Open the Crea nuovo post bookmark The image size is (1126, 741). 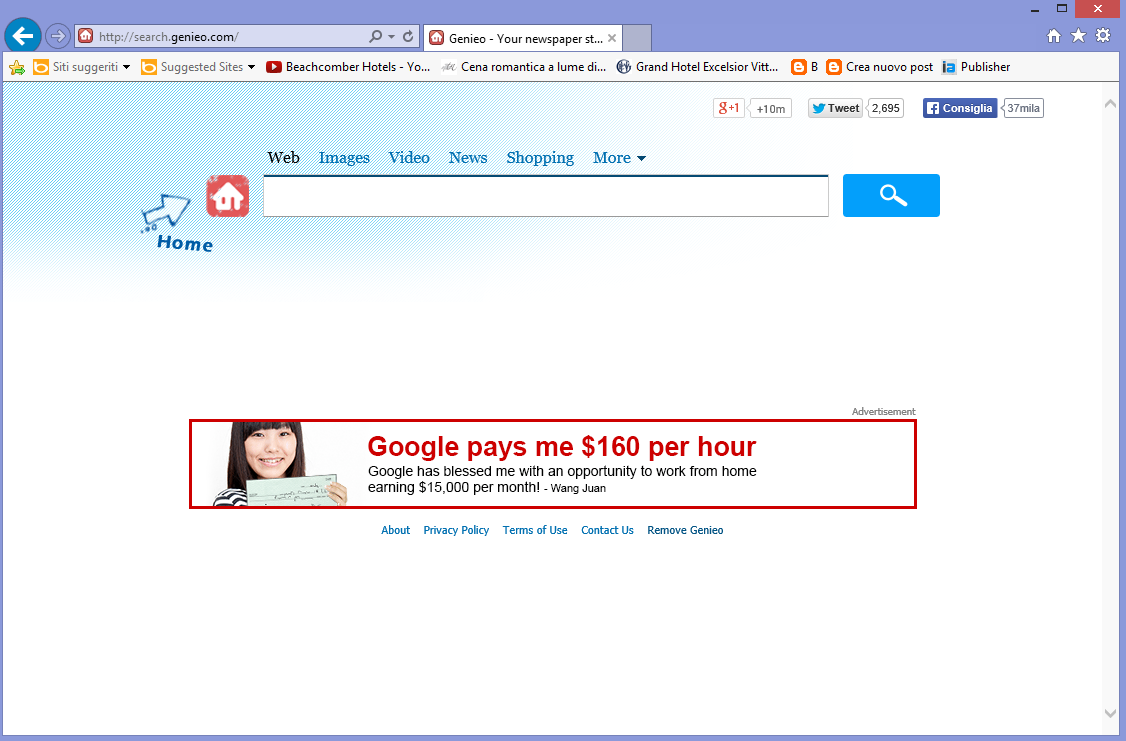tap(880, 67)
